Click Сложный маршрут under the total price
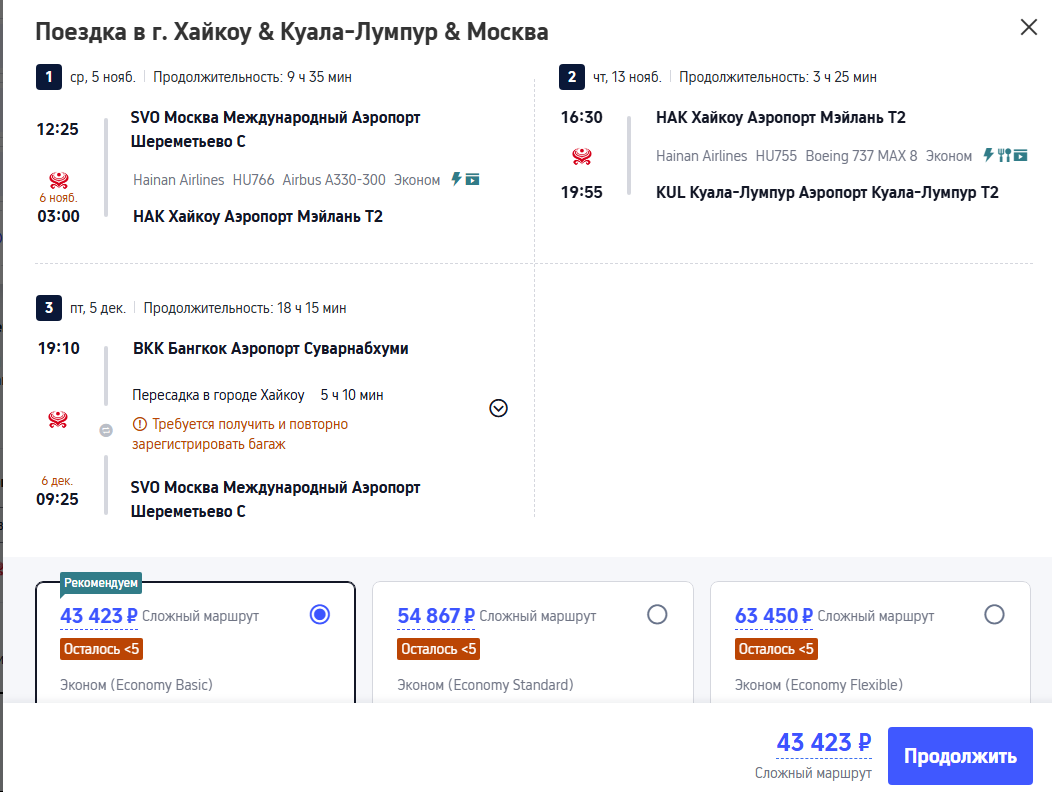The image size is (1052, 792). point(813,773)
